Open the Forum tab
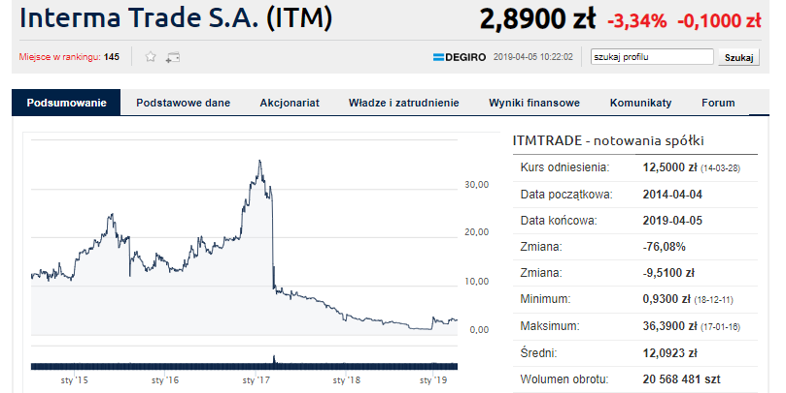 point(718,103)
